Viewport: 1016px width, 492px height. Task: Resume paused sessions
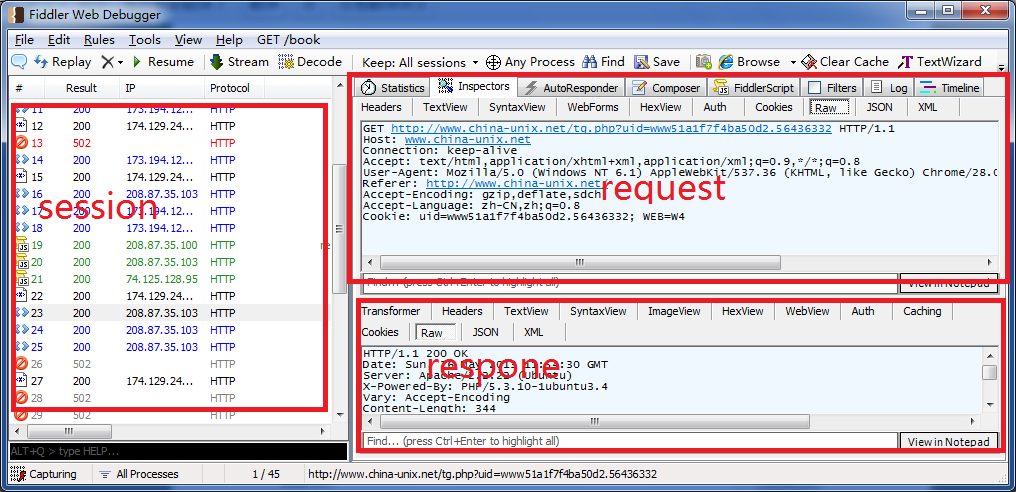pos(163,62)
